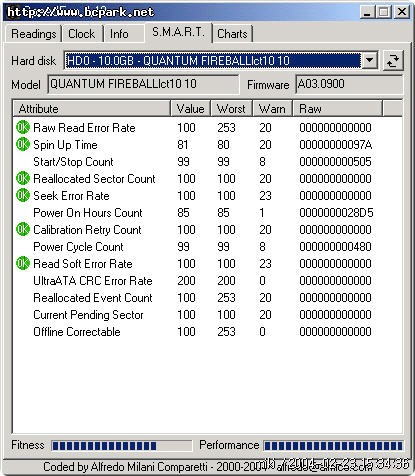Select the Power On Hours Count row
Viewport: 415px width, 476px height.
pos(207,213)
